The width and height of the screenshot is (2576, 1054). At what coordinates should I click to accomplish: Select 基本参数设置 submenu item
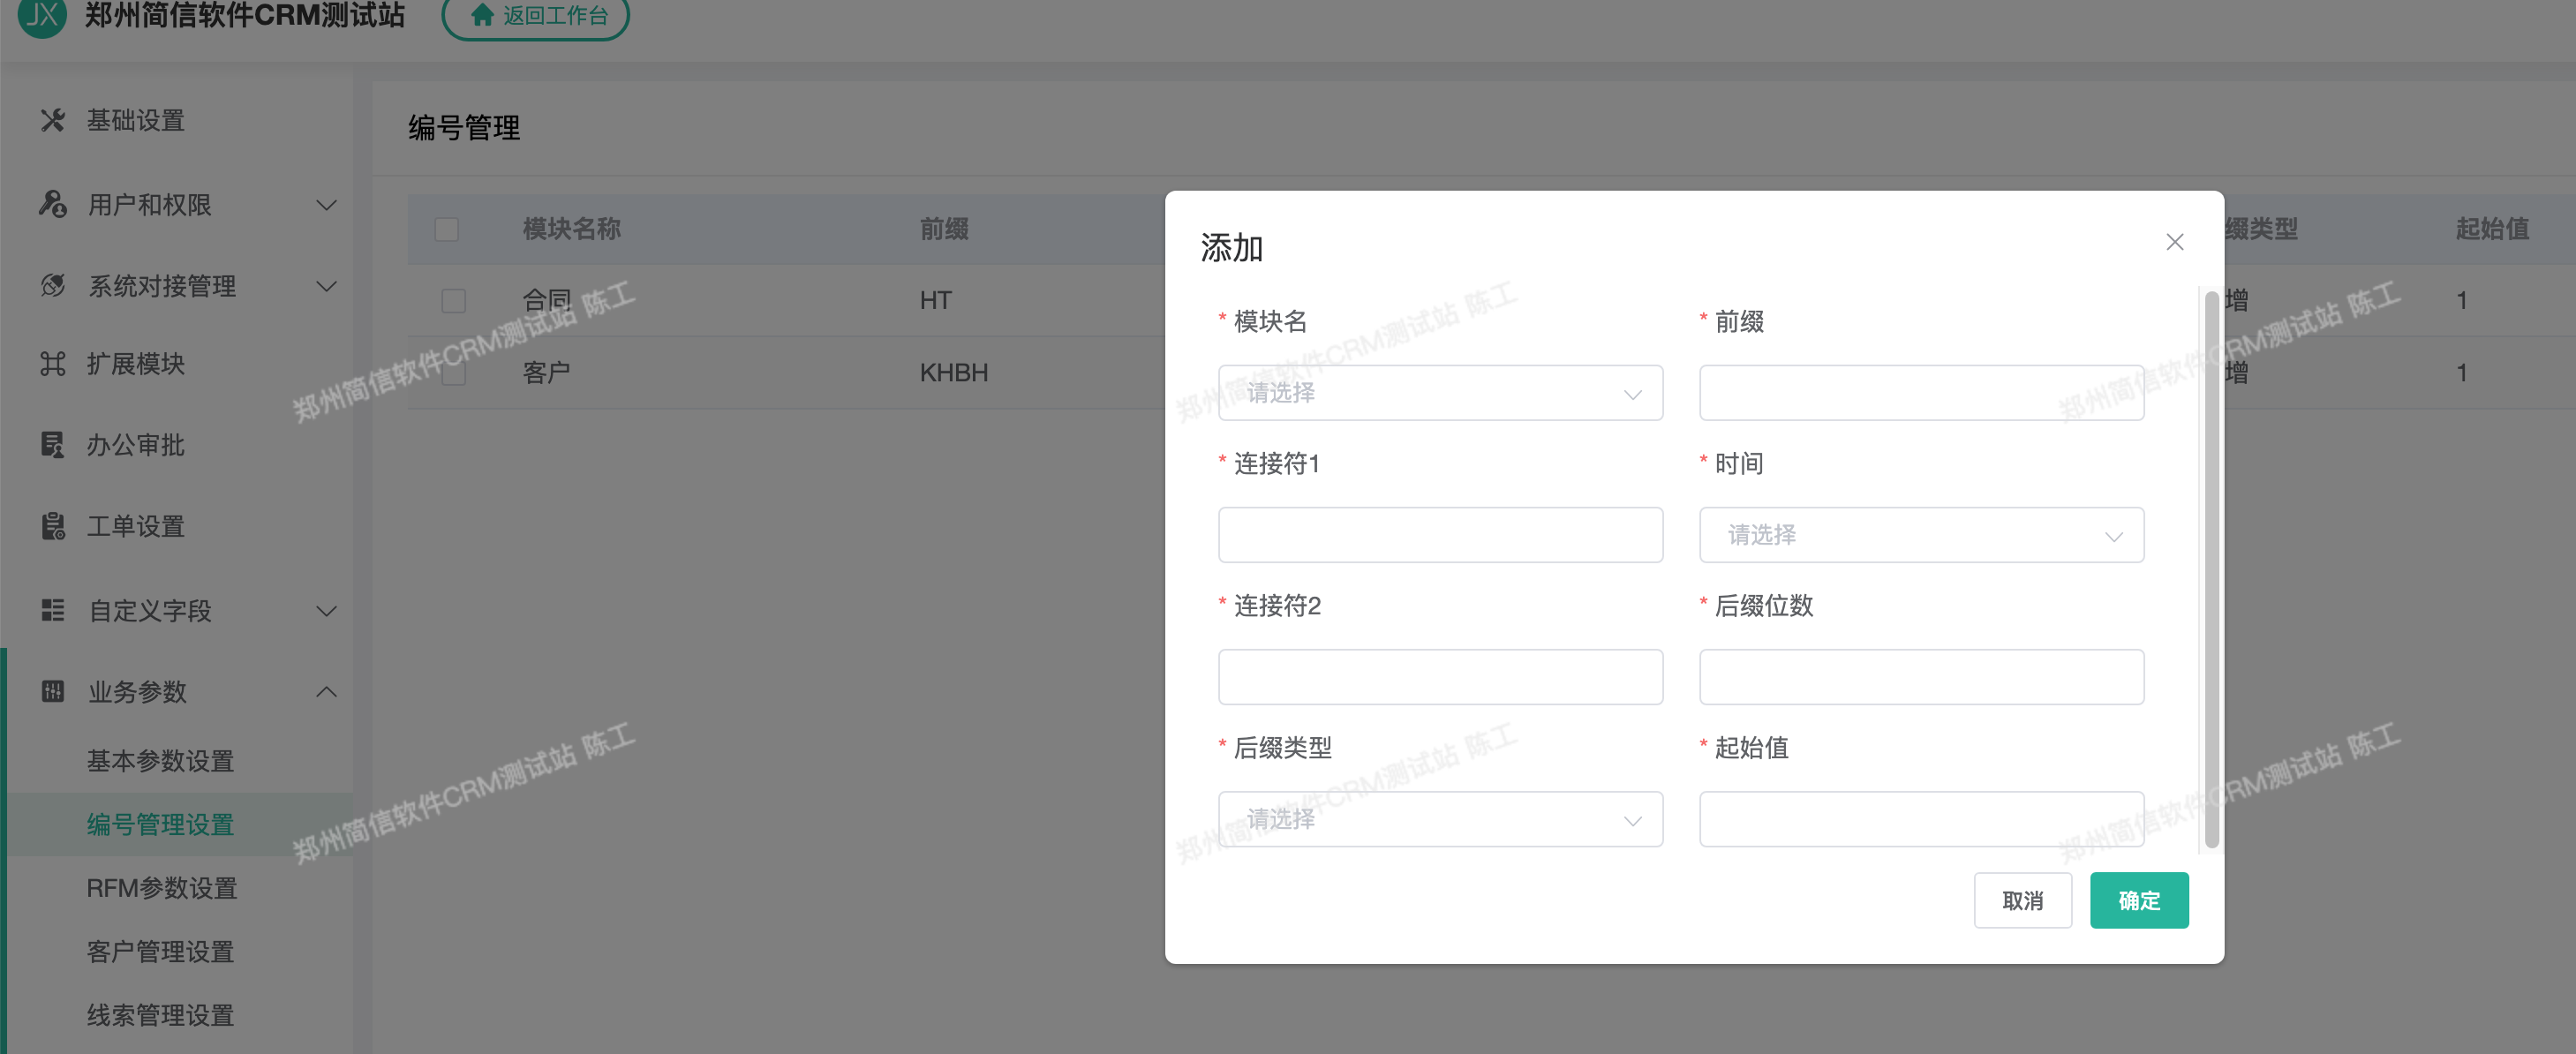(160, 761)
